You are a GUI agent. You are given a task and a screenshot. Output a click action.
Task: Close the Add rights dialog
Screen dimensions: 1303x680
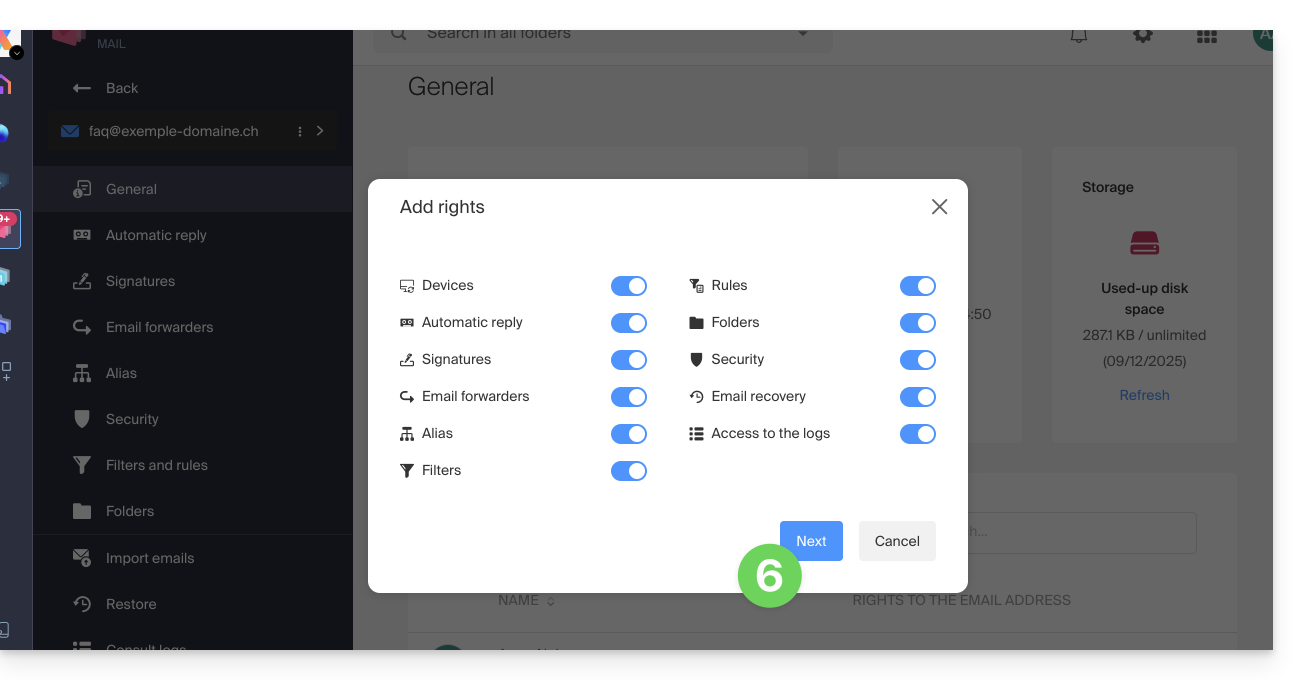point(939,207)
